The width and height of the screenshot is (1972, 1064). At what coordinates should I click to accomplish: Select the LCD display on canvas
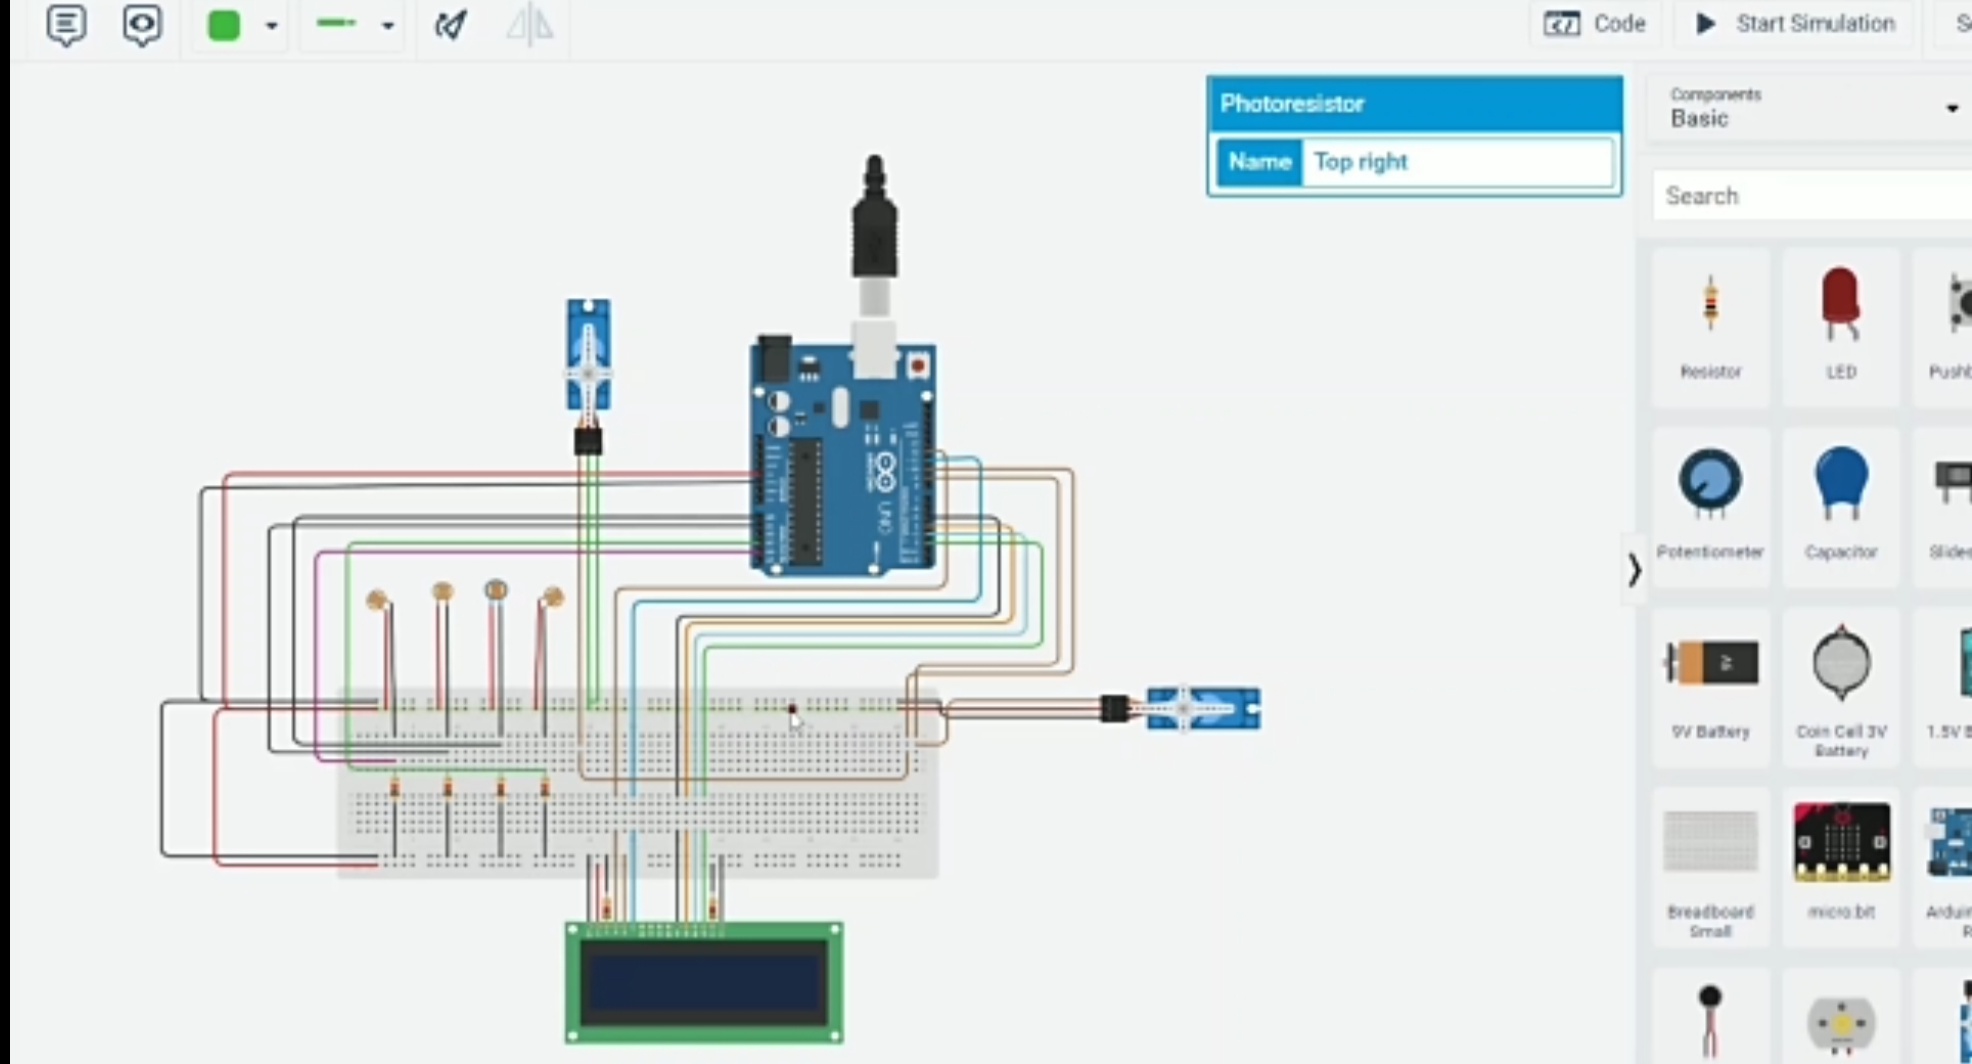pyautogui.click(x=704, y=983)
